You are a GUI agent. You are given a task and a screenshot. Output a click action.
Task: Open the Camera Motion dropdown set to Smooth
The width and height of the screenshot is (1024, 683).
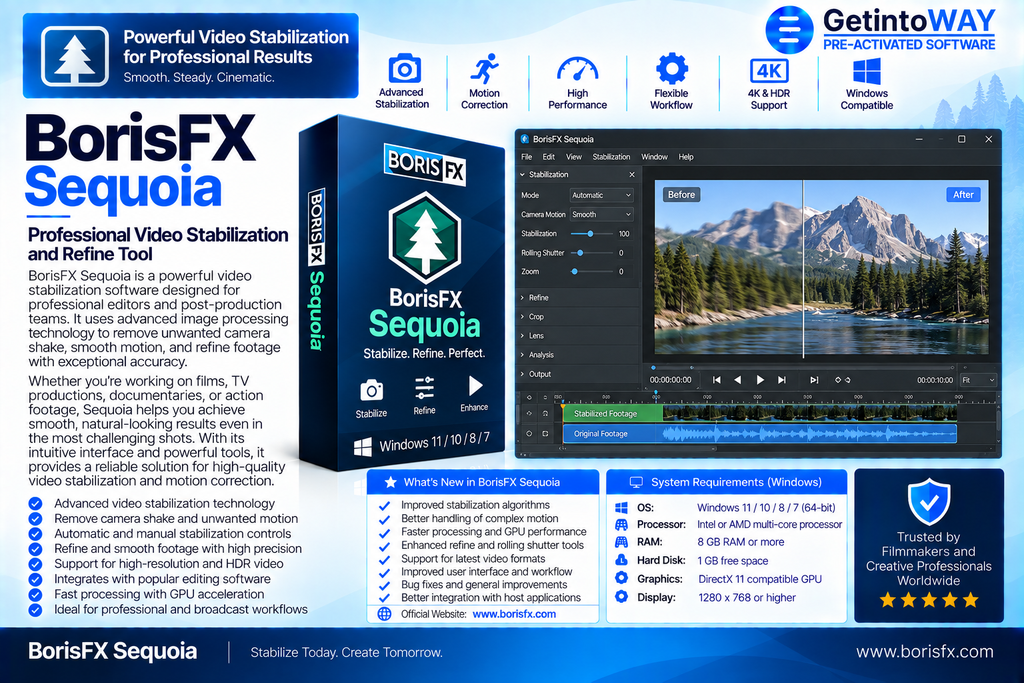(601, 214)
